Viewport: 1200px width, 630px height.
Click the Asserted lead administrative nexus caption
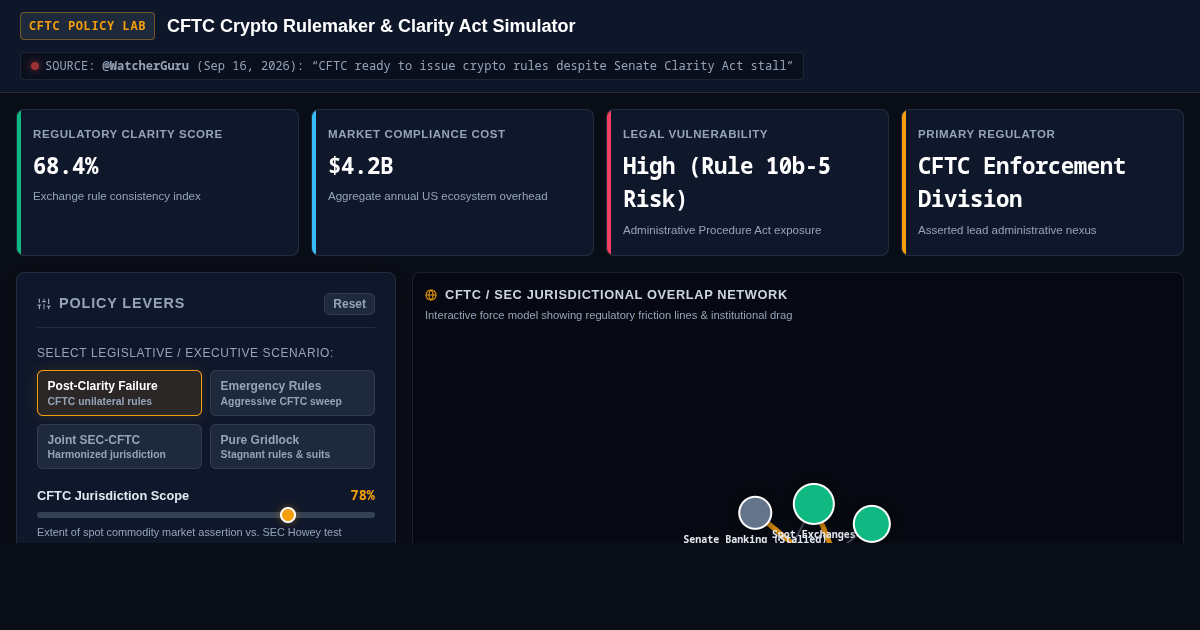[x=1007, y=230]
